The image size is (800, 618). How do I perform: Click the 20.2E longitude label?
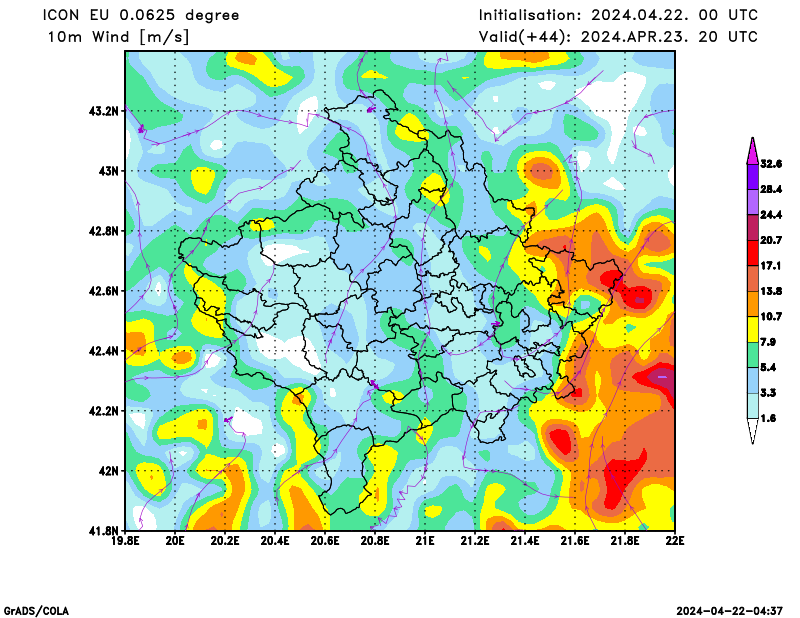225,540
